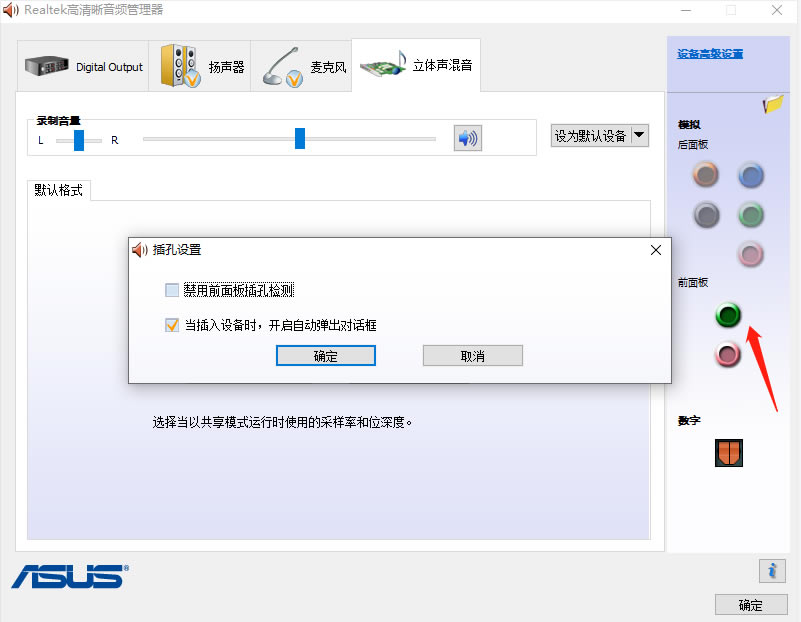The width and height of the screenshot is (801, 622).
Task: Switch to the 扬声器 tab
Action: [x=201, y=67]
